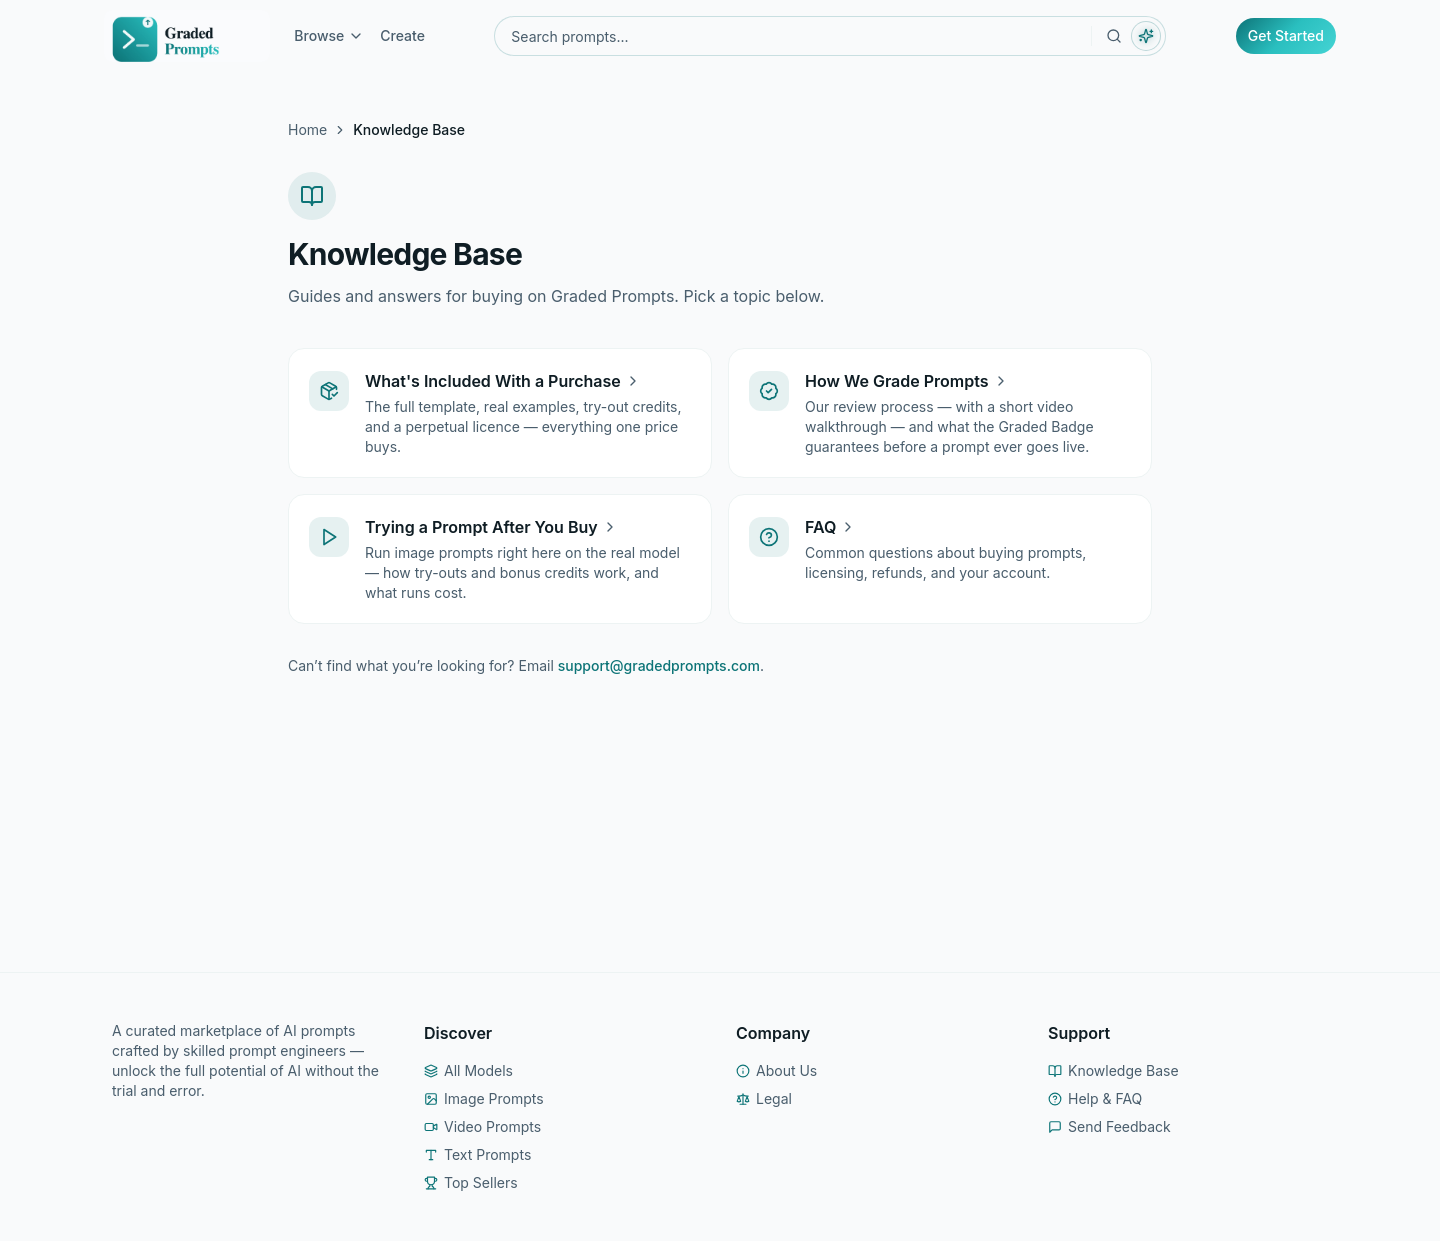Image resolution: width=1440 pixels, height=1241 pixels.
Task: Click the Guides and answers subtitle text
Action: click(x=556, y=296)
